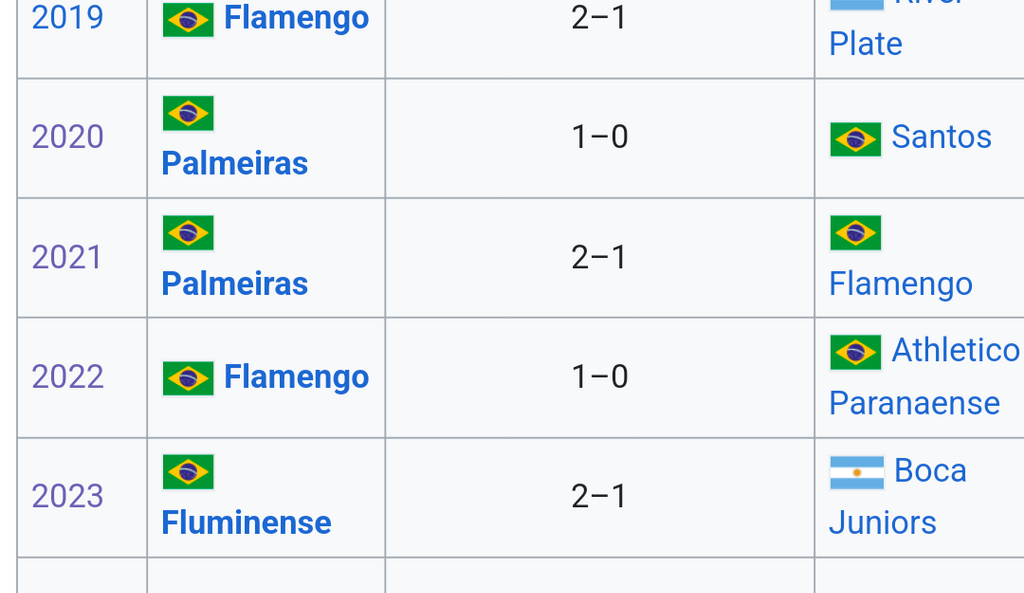The width and height of the screenshot is (1024, 593).
Task: Open the 2021 season link
Action: [67, 257]
